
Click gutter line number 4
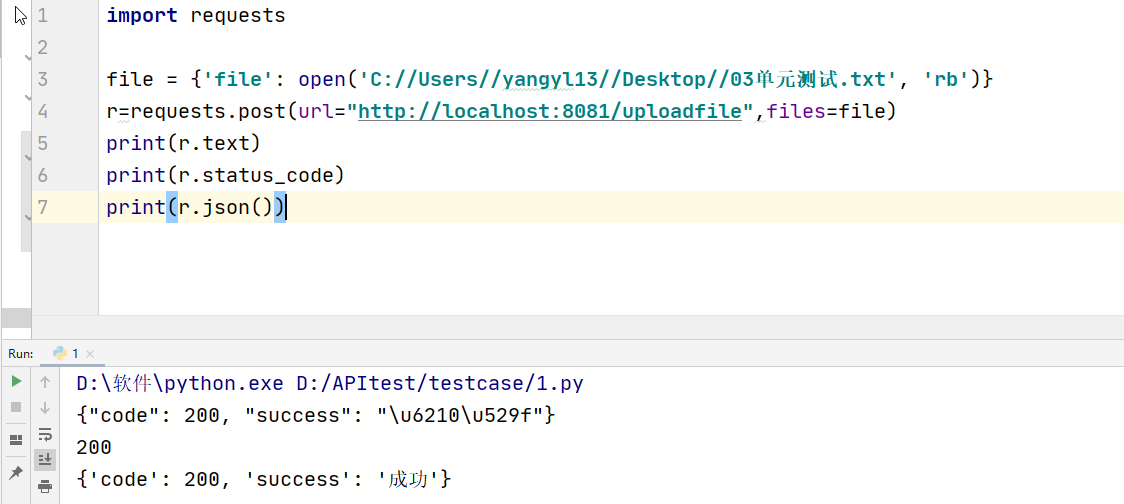pos(42,111)
